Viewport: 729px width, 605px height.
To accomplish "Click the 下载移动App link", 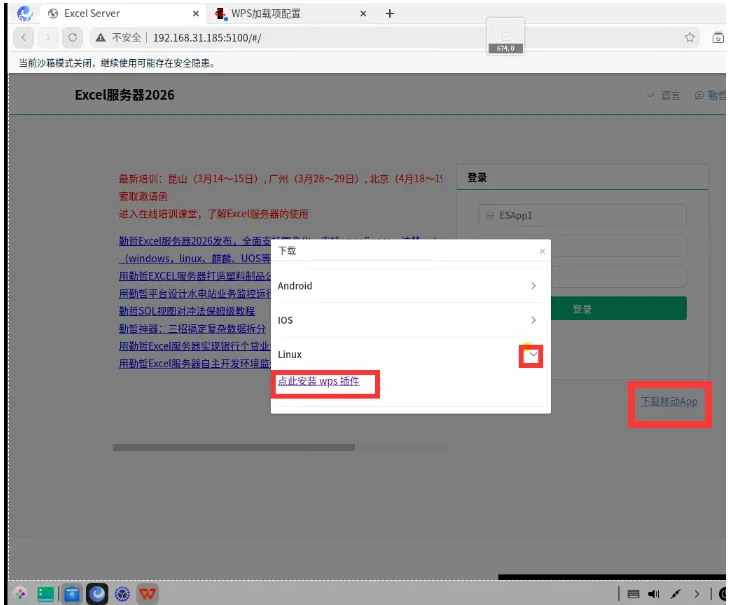I will tap(669, 401).
